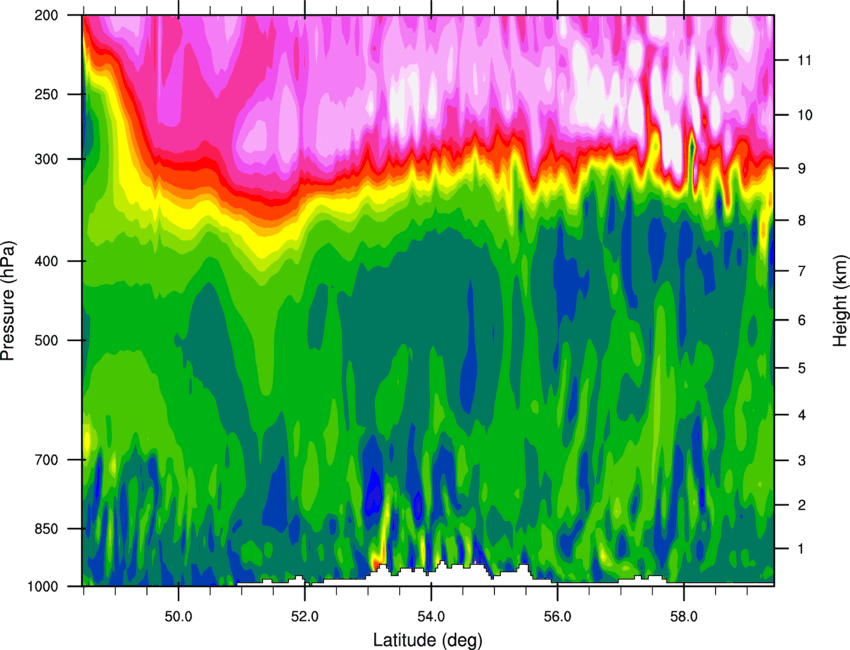Click the 6 km height label

click(802, 320)
